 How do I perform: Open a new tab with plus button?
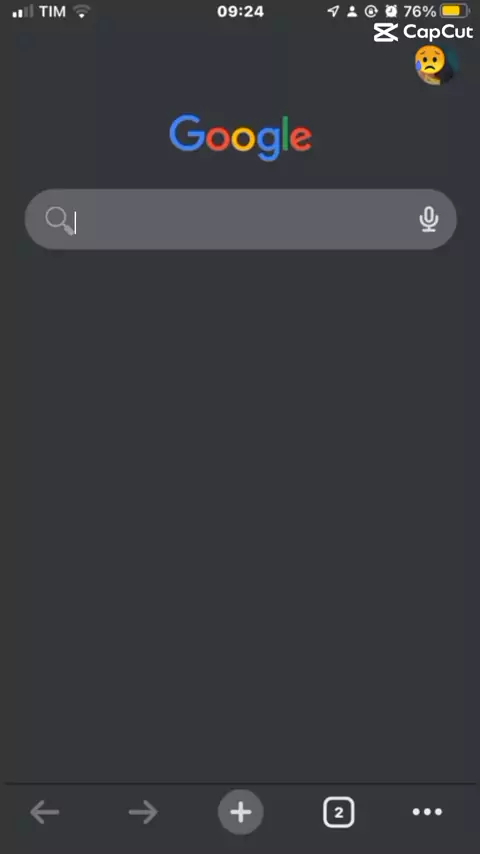coord(240,812)
